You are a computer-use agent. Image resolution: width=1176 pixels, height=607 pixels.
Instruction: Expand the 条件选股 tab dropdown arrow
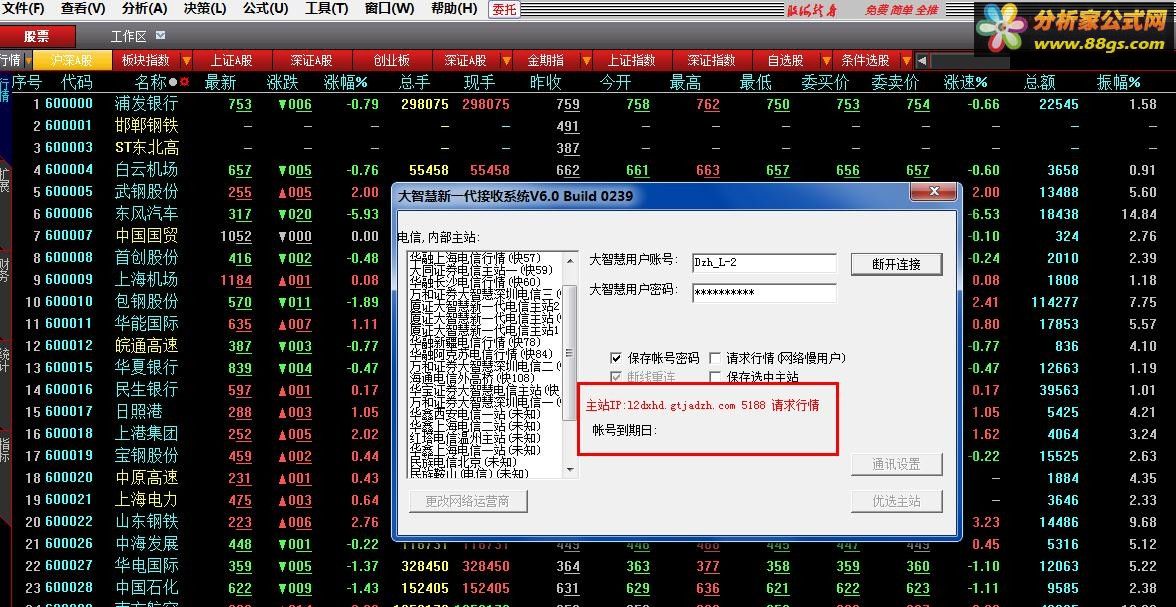(x=907, y=60)
